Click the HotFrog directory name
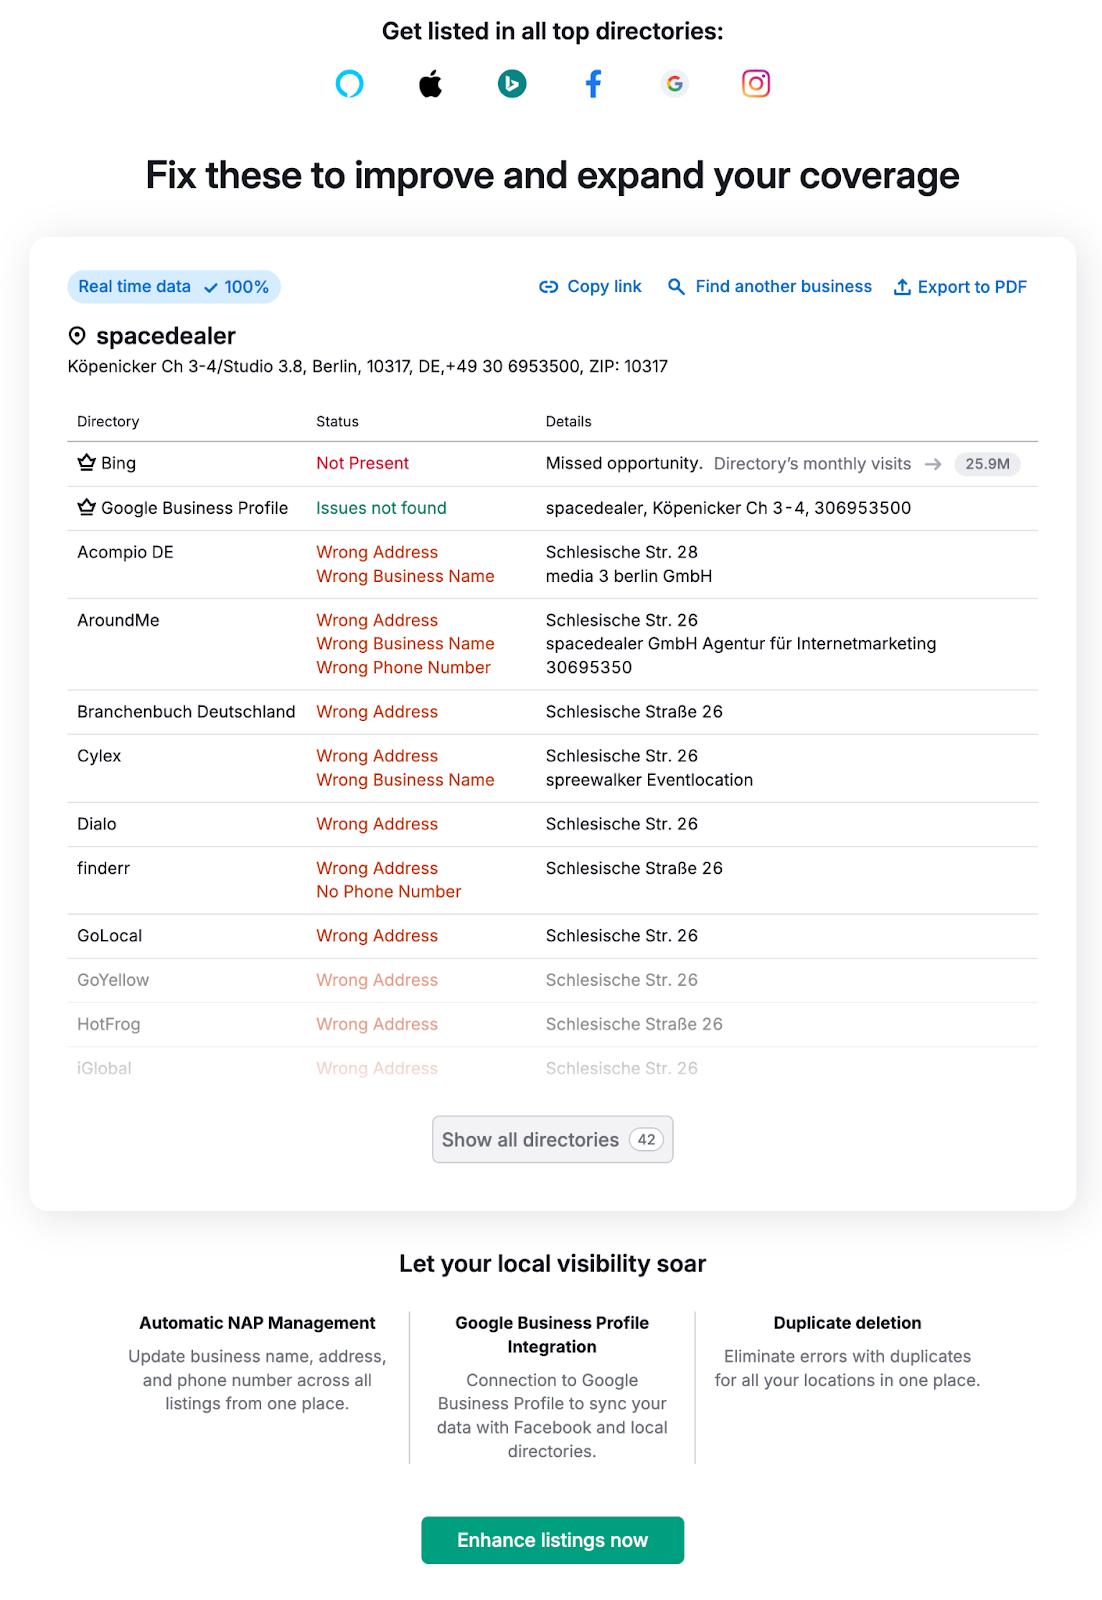 click(x=109, y=1024)
